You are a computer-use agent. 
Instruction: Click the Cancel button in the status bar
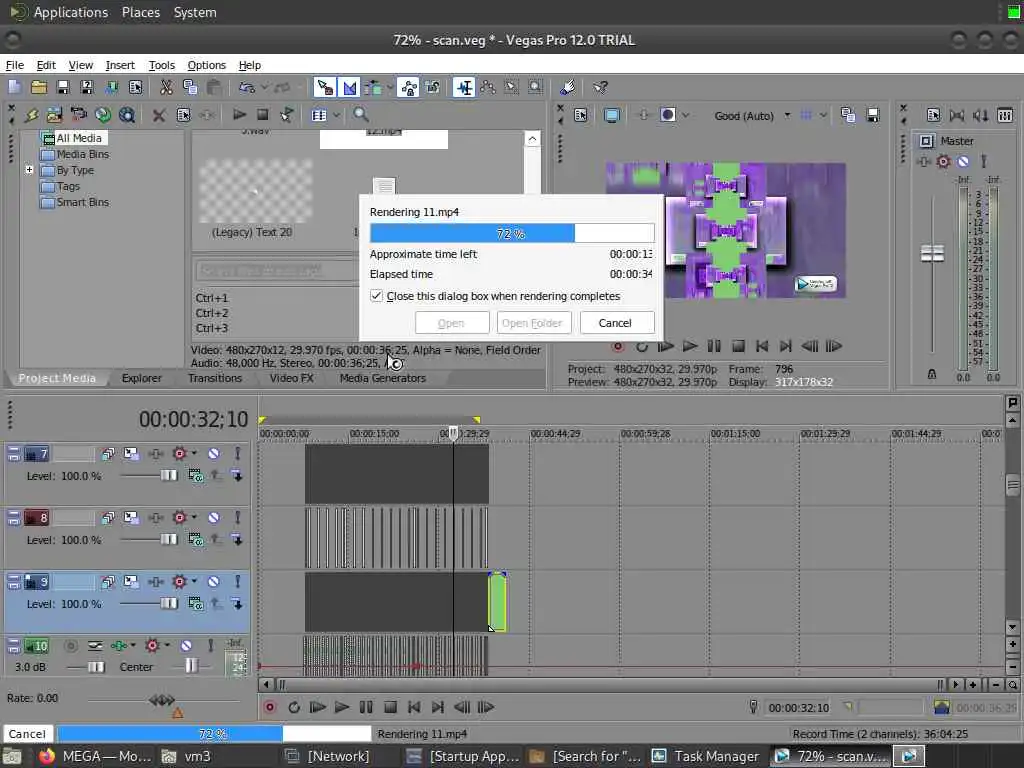point(27,734)
